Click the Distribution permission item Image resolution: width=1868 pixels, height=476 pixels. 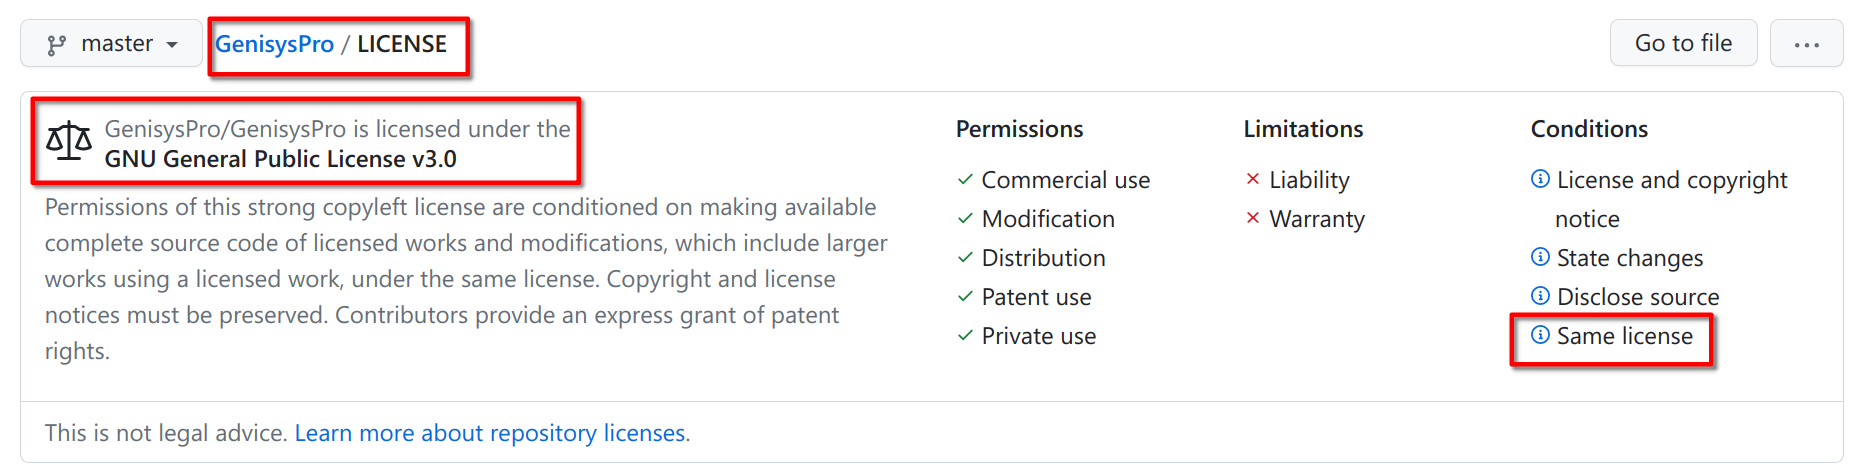point(1031,258)
